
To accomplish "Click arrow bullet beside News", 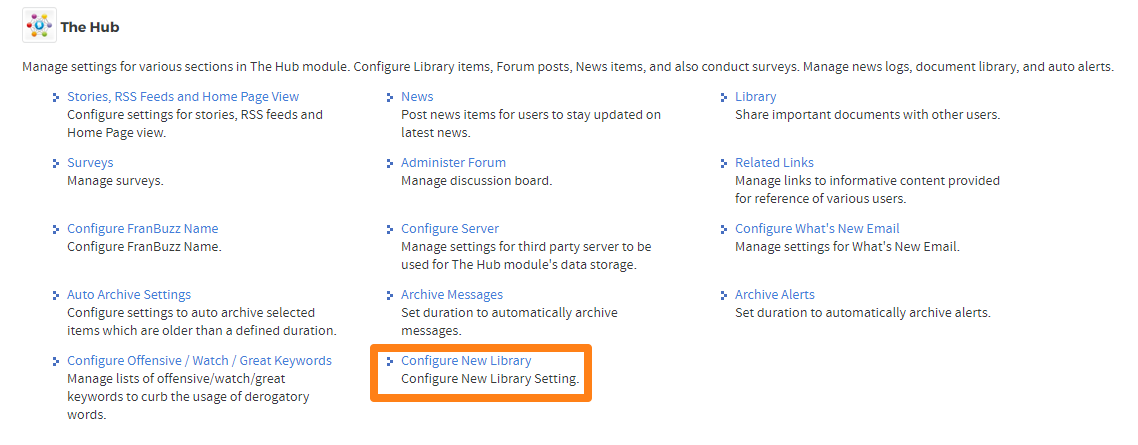I will 390,97.
